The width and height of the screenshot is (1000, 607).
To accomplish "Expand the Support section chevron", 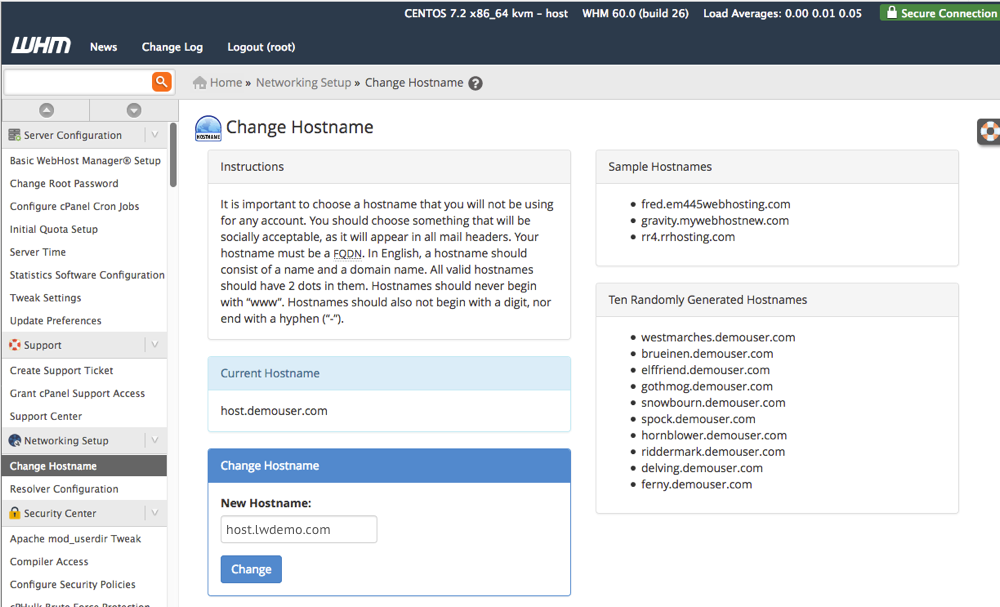I will pyautogui.click(x=155, y=345).
